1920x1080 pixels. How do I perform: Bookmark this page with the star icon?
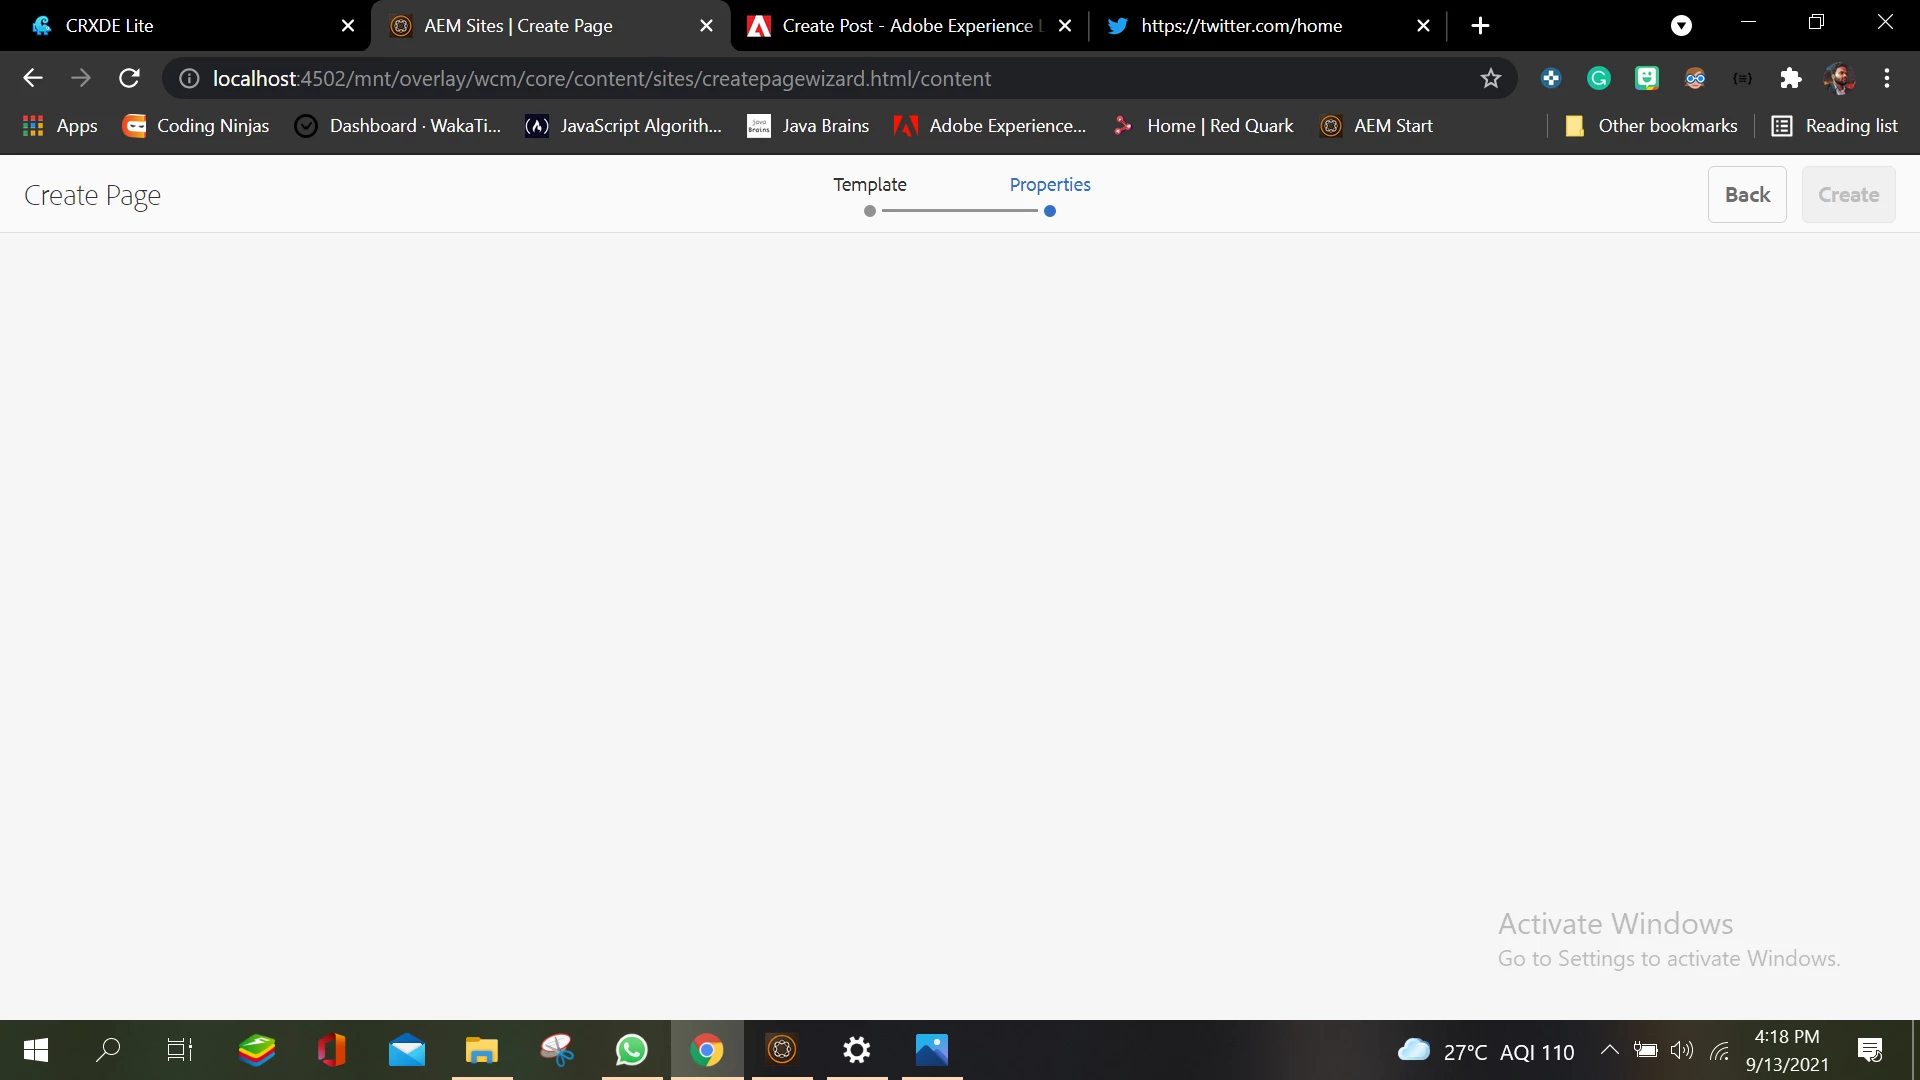(x=1490, y=78)
